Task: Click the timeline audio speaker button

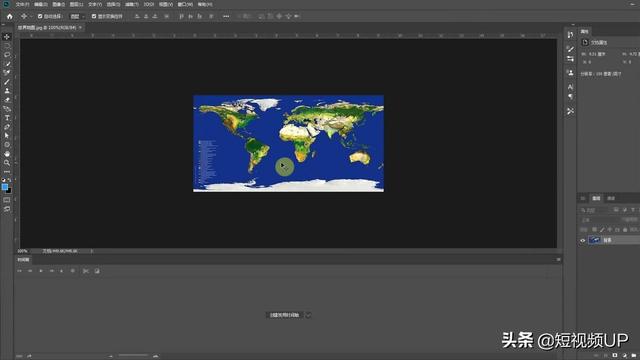Action: pyautogui.click(x=62, y=271)
